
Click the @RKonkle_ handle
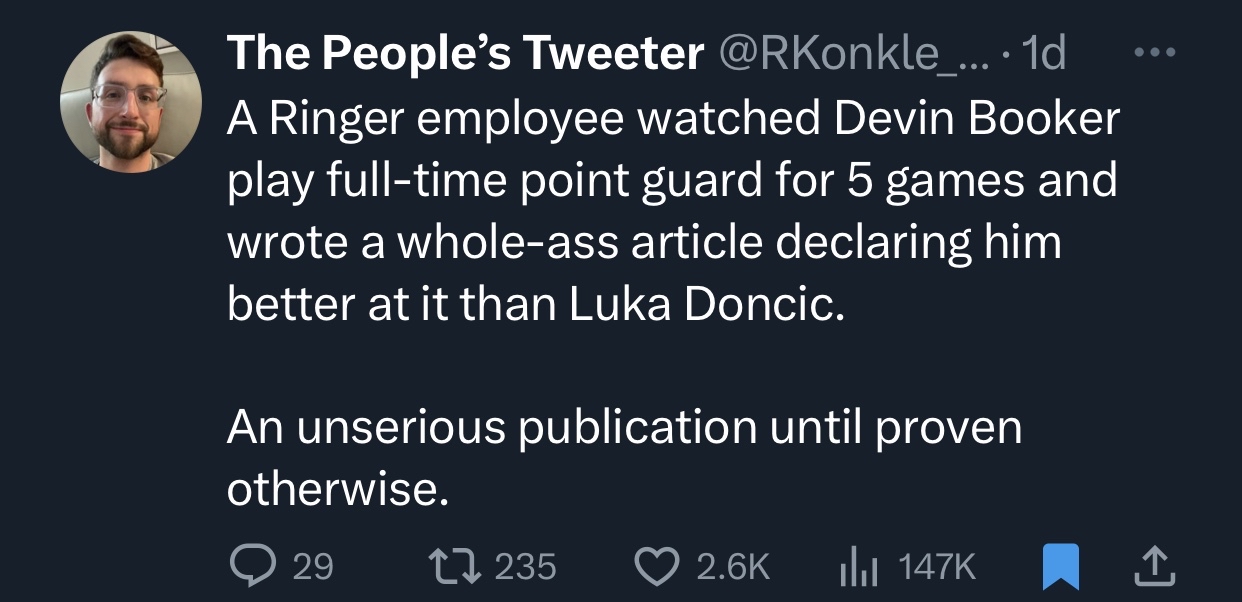tap(848, 54)
